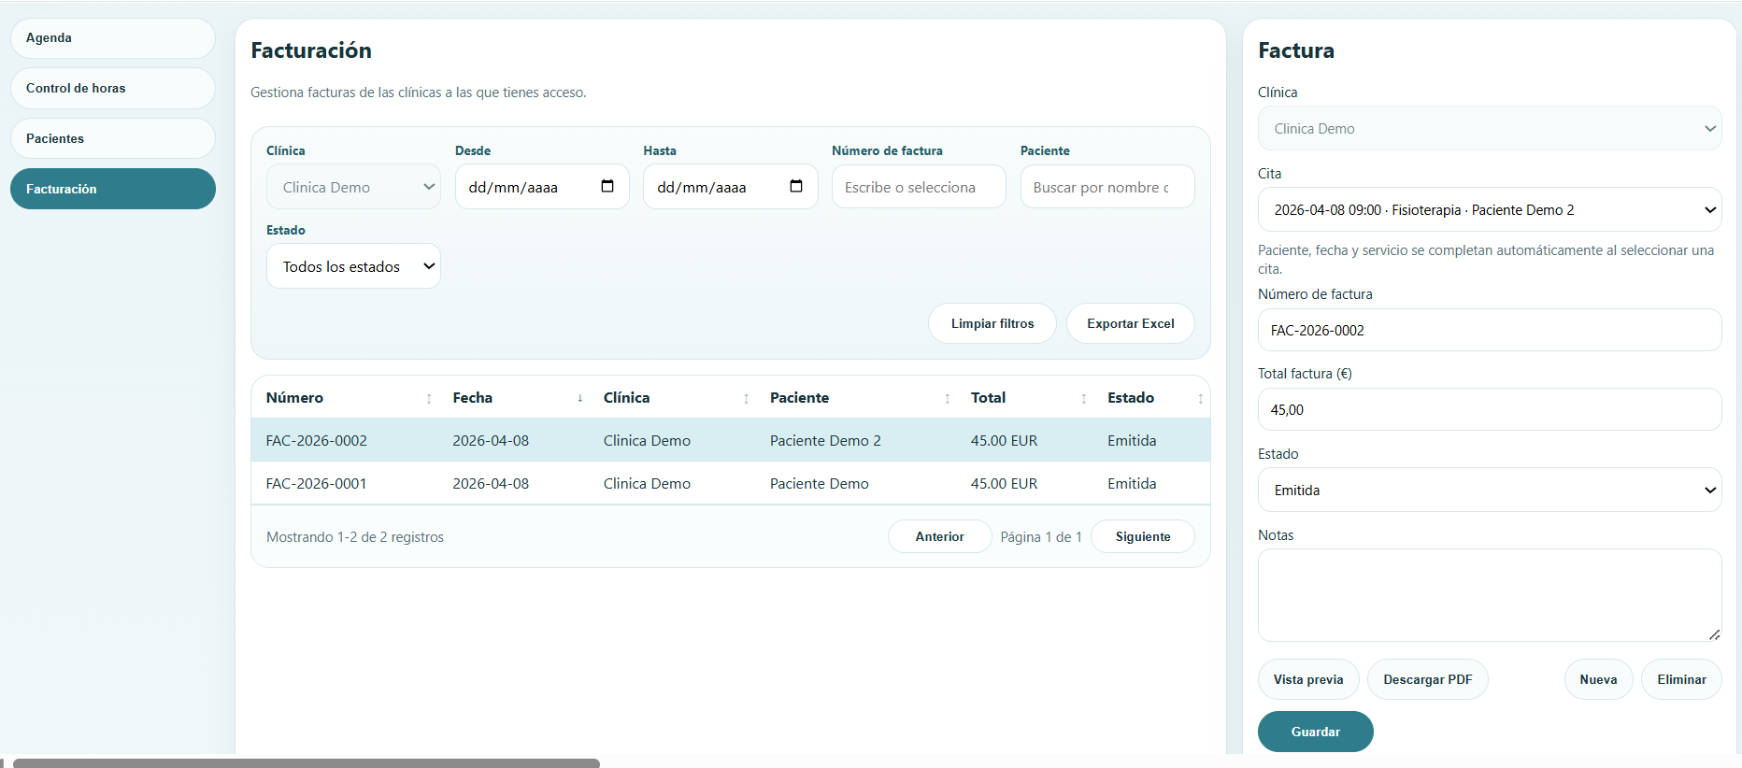Sort by the Paciente column arrow

pos(947,399)
